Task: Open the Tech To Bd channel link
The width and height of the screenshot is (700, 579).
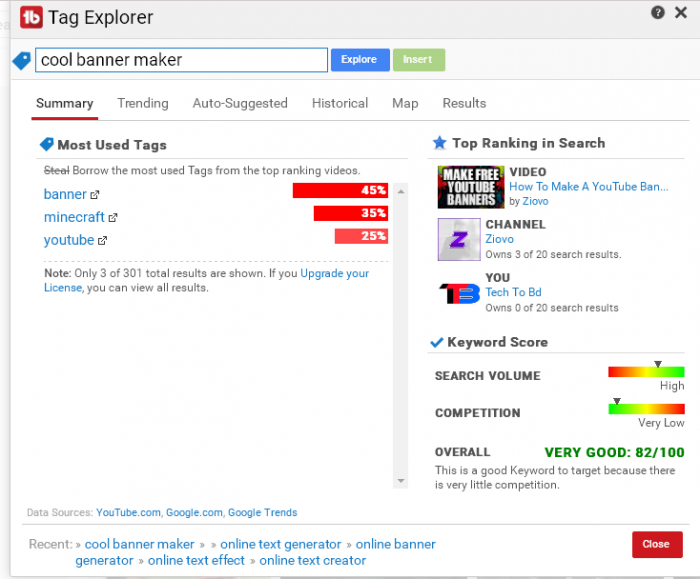Action: [x=513, y=292]
